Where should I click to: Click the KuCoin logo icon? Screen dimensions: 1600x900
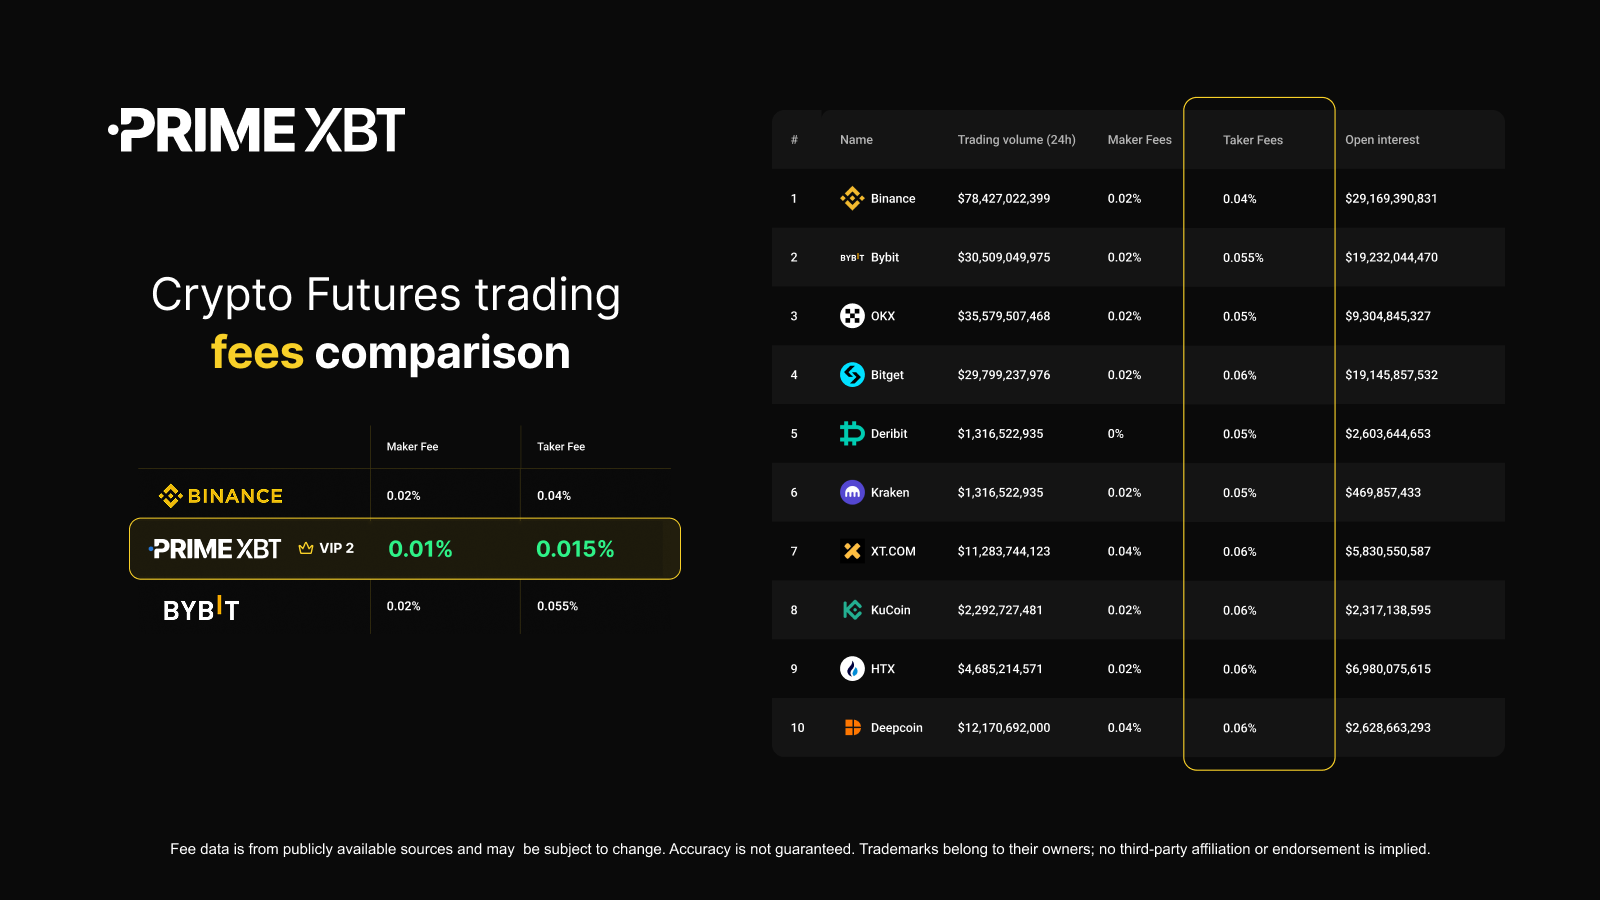pyautogui.click(x=852, y=610)
